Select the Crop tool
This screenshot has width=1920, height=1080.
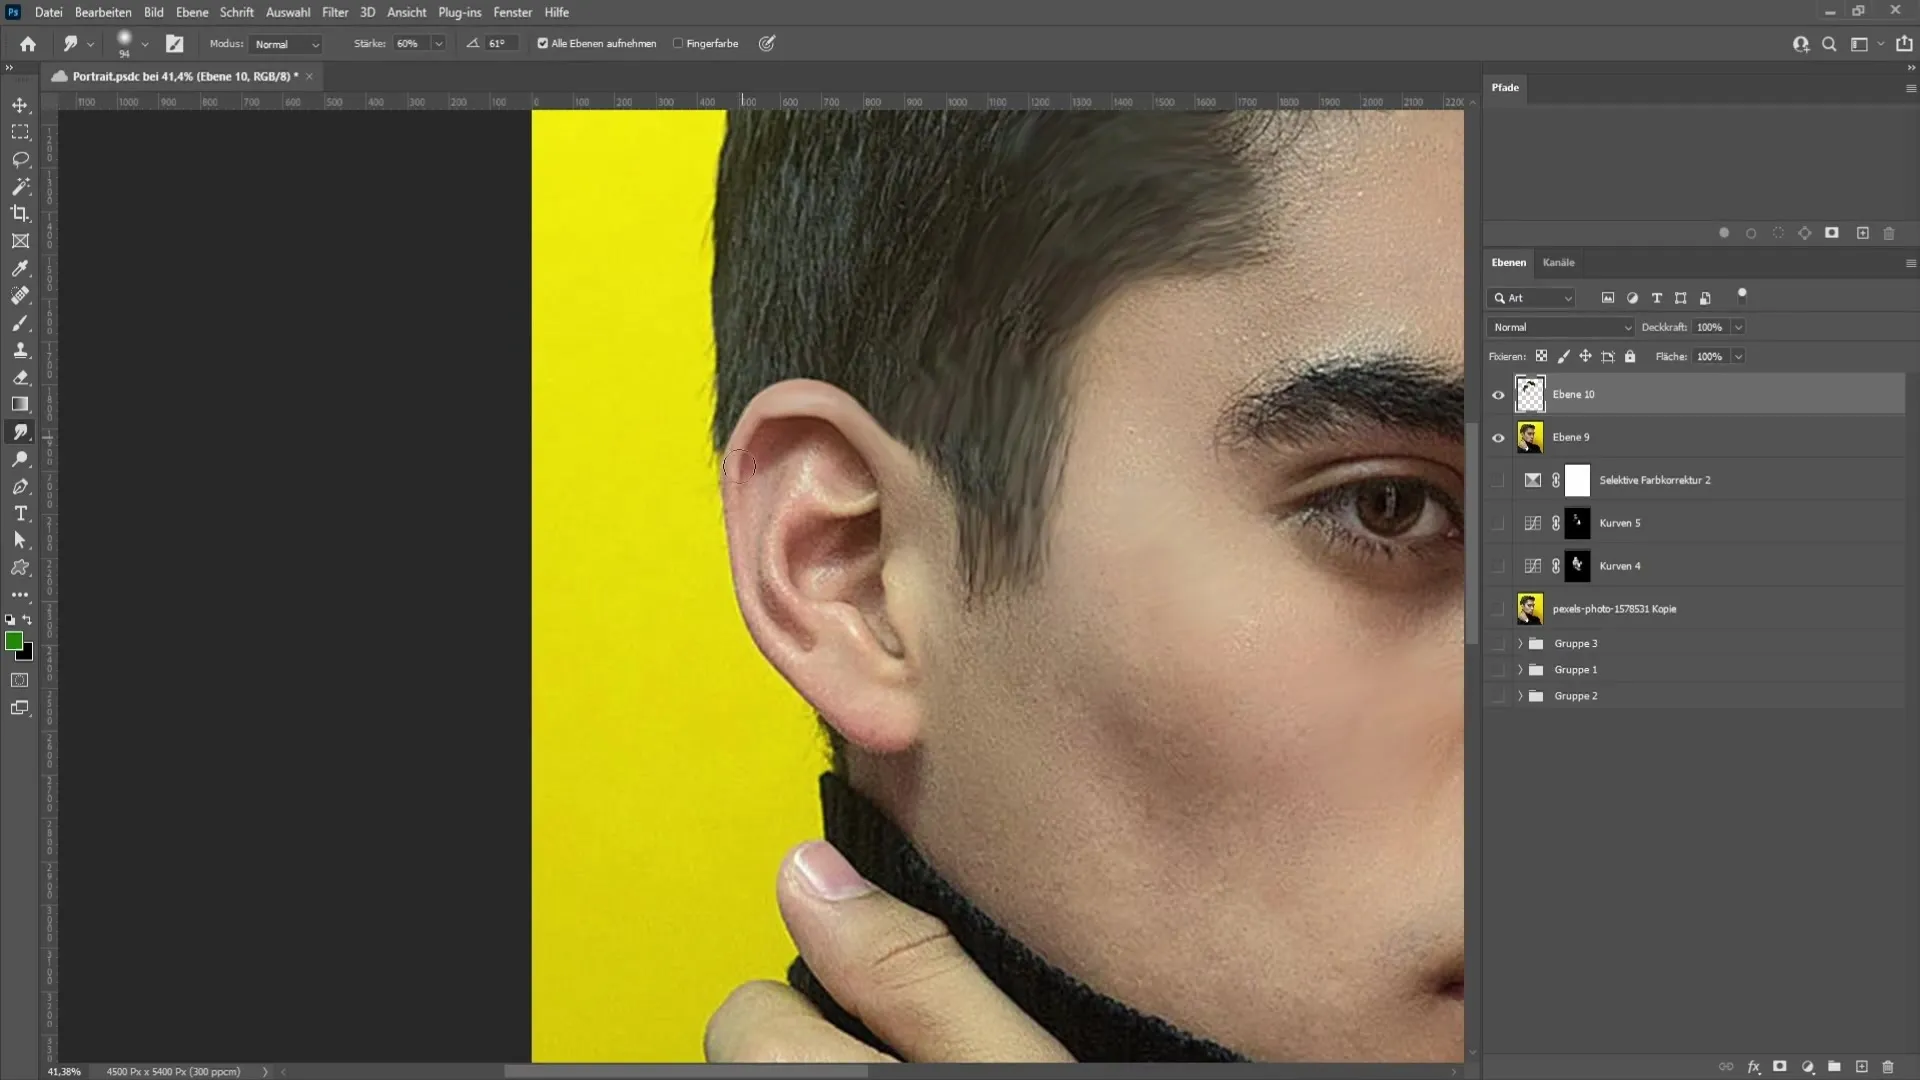coord(20,212)
